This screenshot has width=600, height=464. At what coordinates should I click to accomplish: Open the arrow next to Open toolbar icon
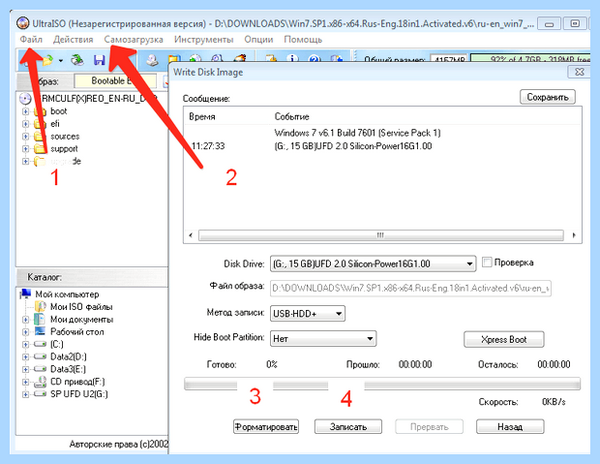61,60
